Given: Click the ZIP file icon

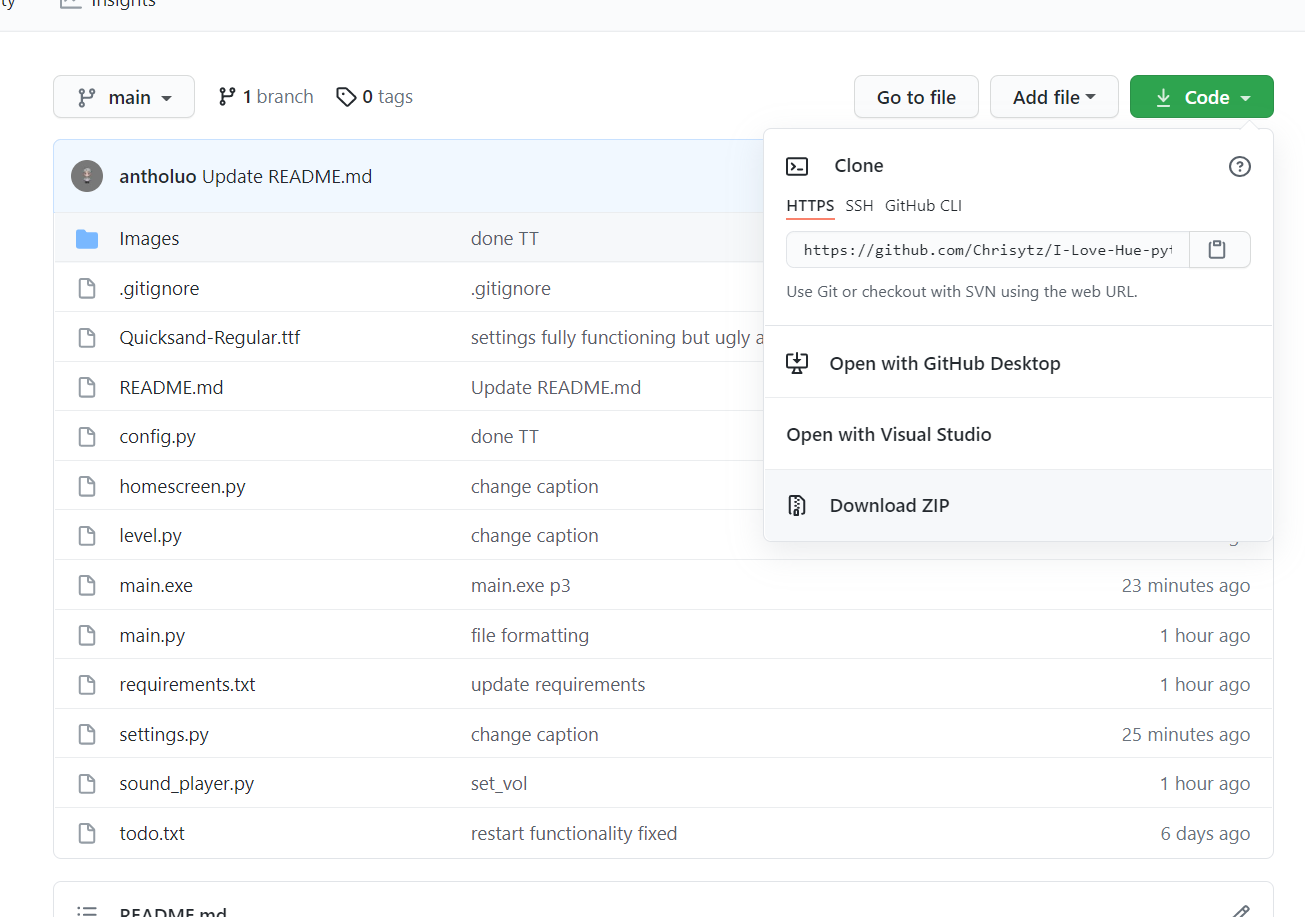Looking at the screenshot, I should click(797, 505).
